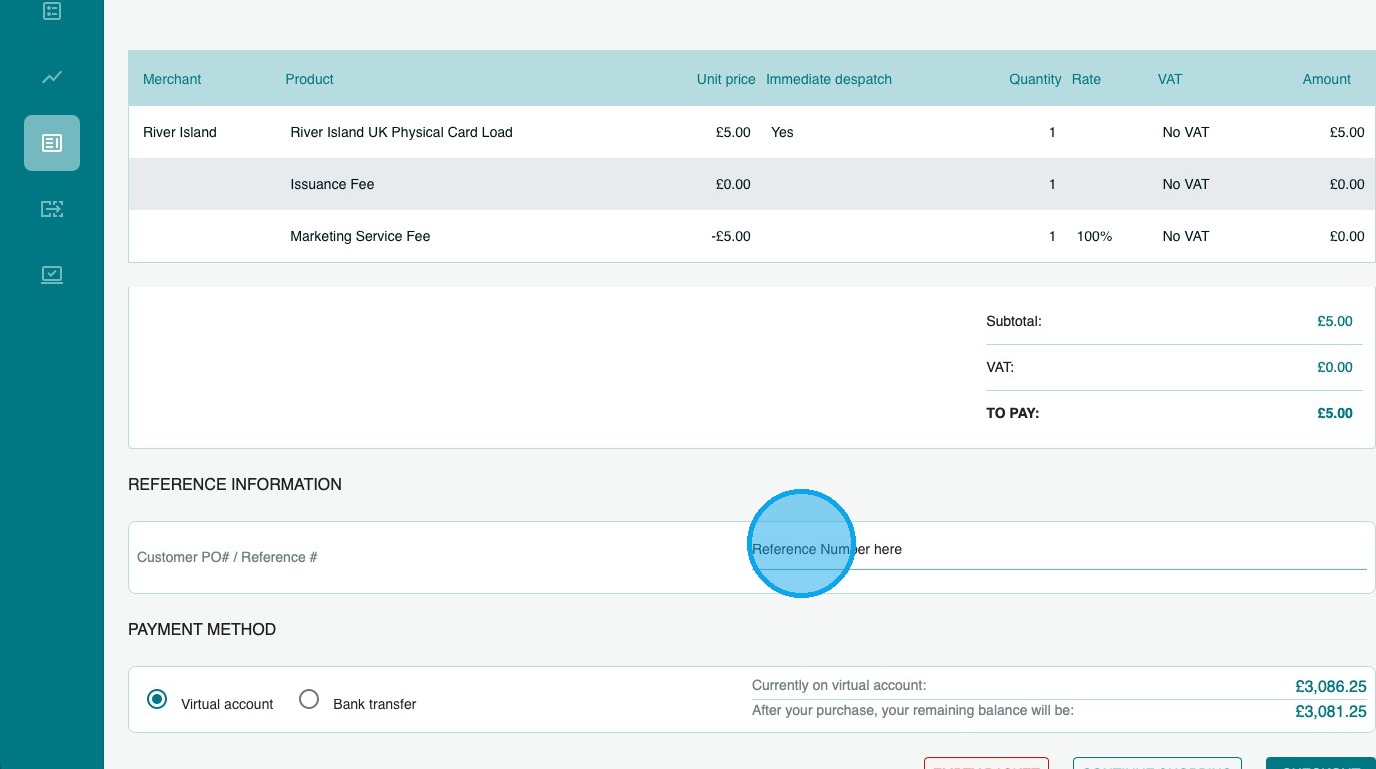This screenshot has width=1376, height=769.
Task: Click the Product column header
Action: 309,79
